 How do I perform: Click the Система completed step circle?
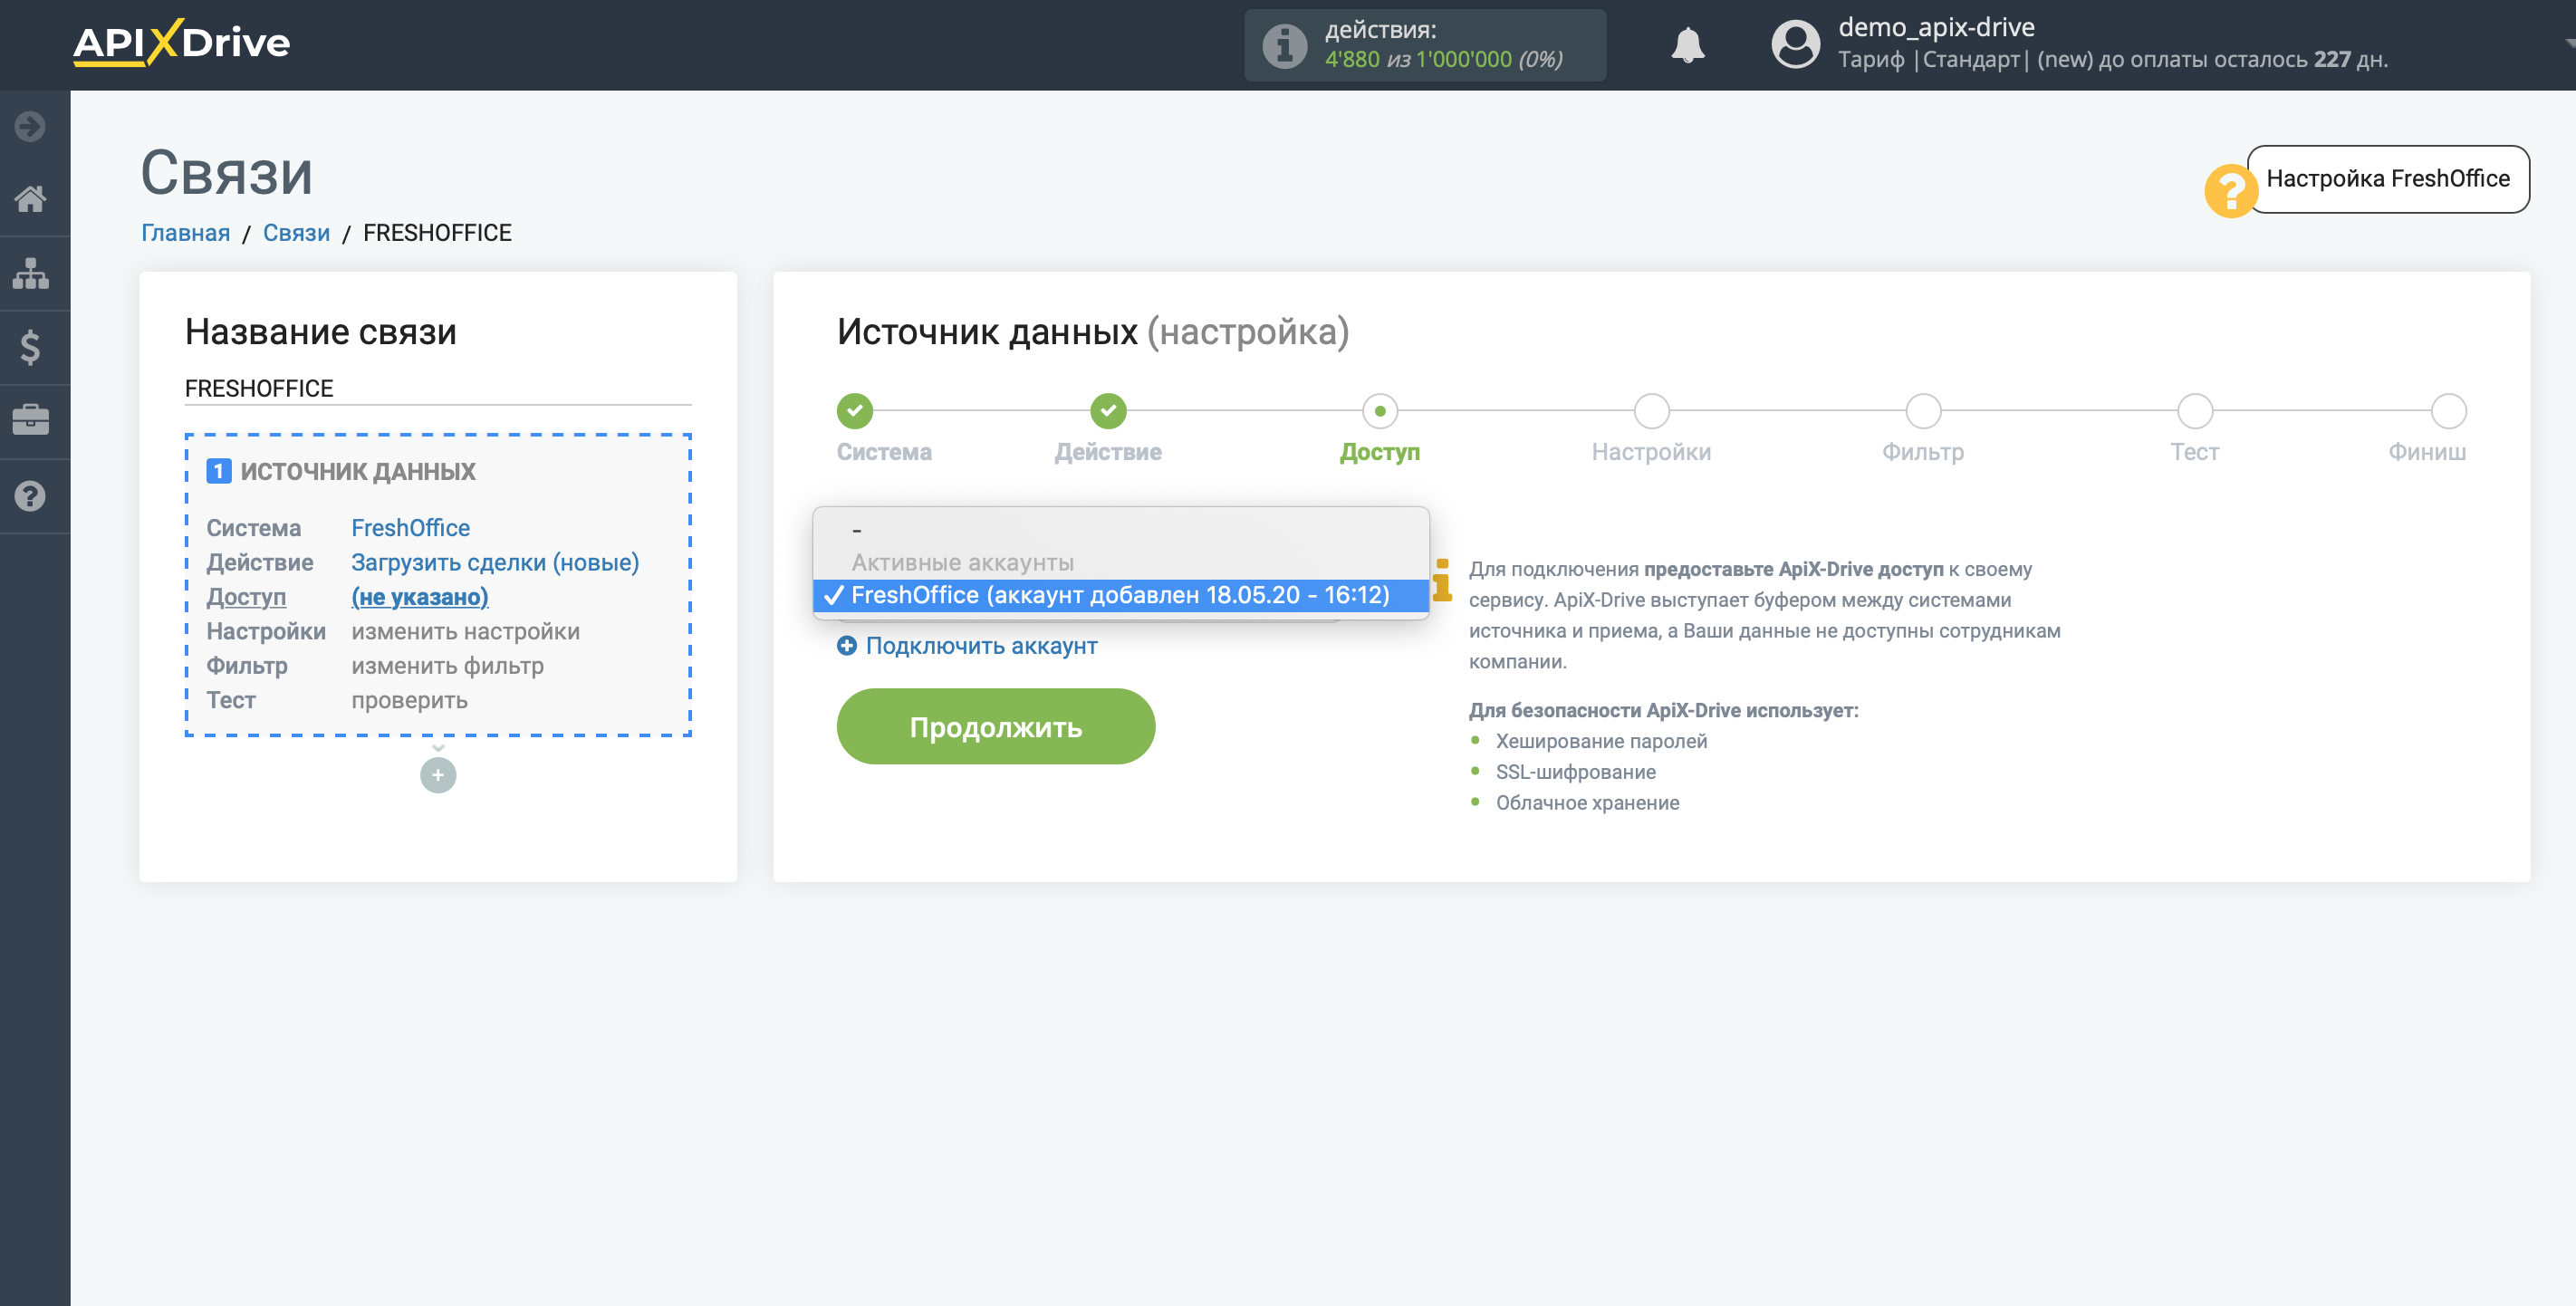tap(855, 410)
